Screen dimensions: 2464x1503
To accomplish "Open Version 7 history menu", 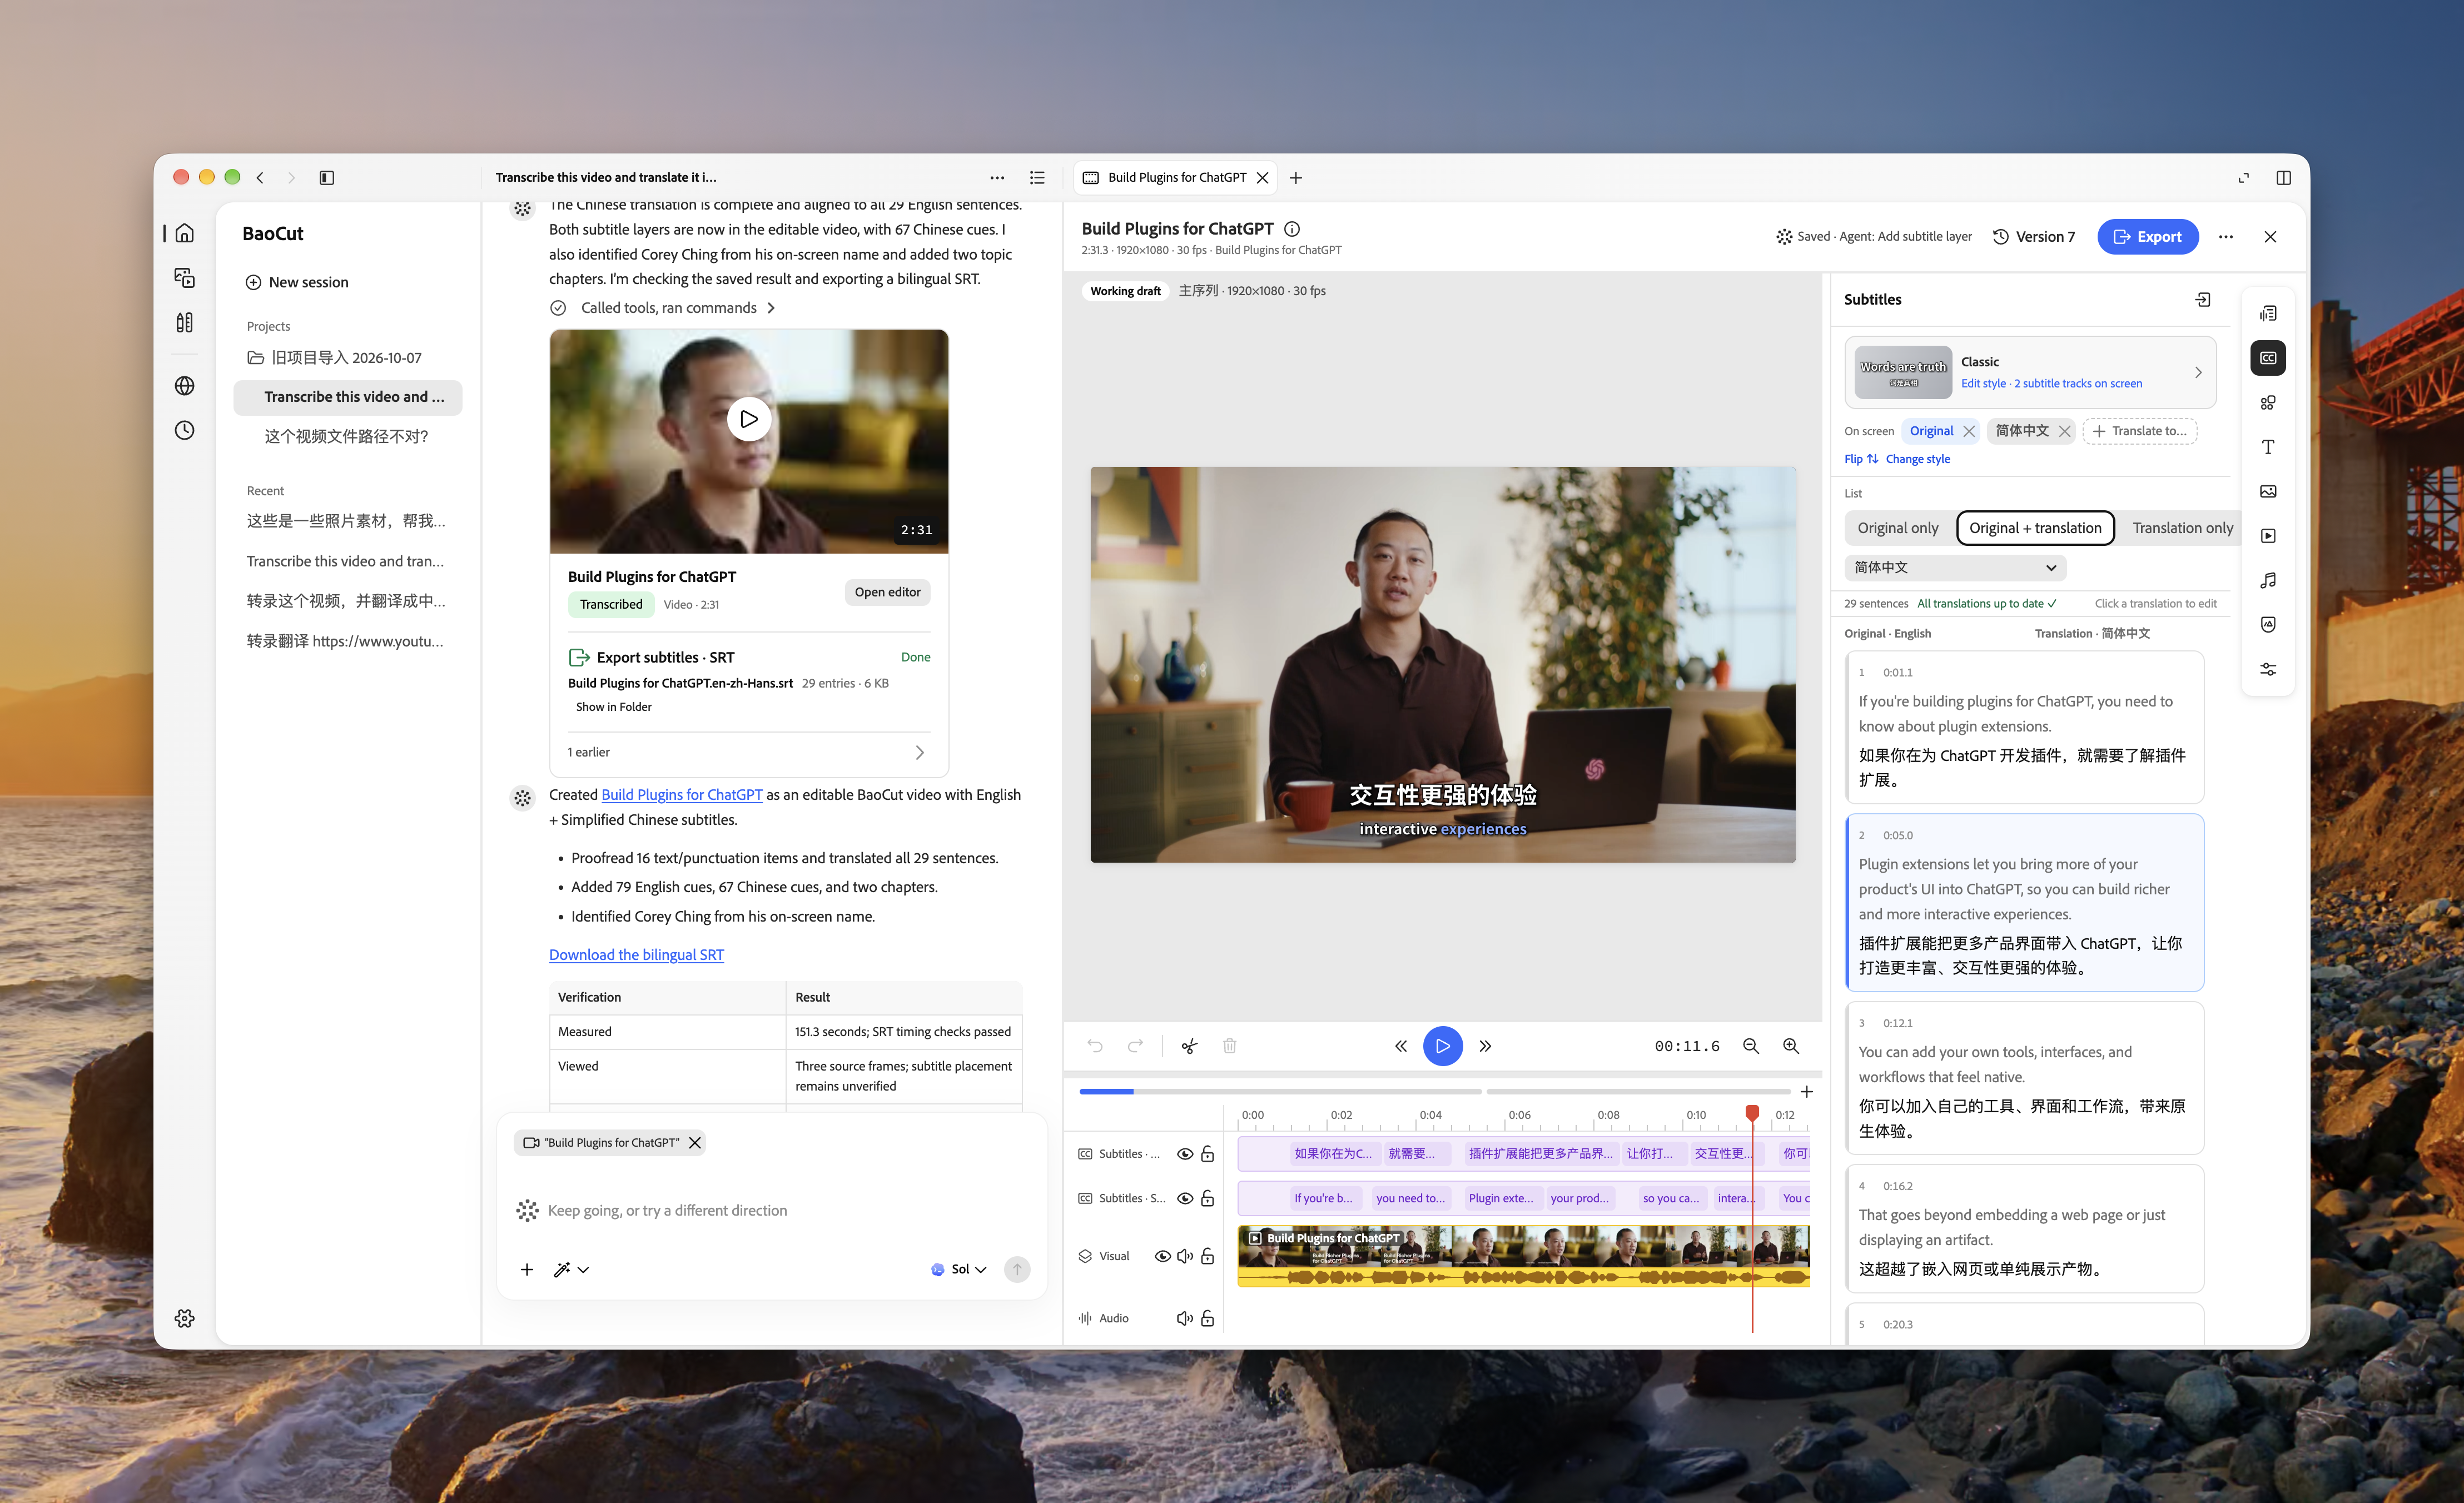I will pyautogui.click(x=2033, y=237).
